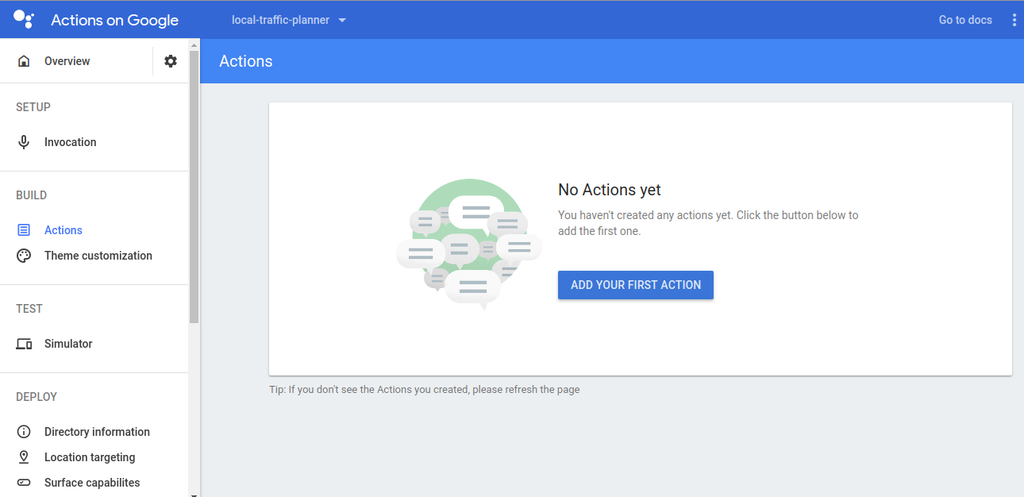This screenshot has height=497, width=1024.
Task: Click the Surface capabilities icon
Action: click(x=24, y=483)
